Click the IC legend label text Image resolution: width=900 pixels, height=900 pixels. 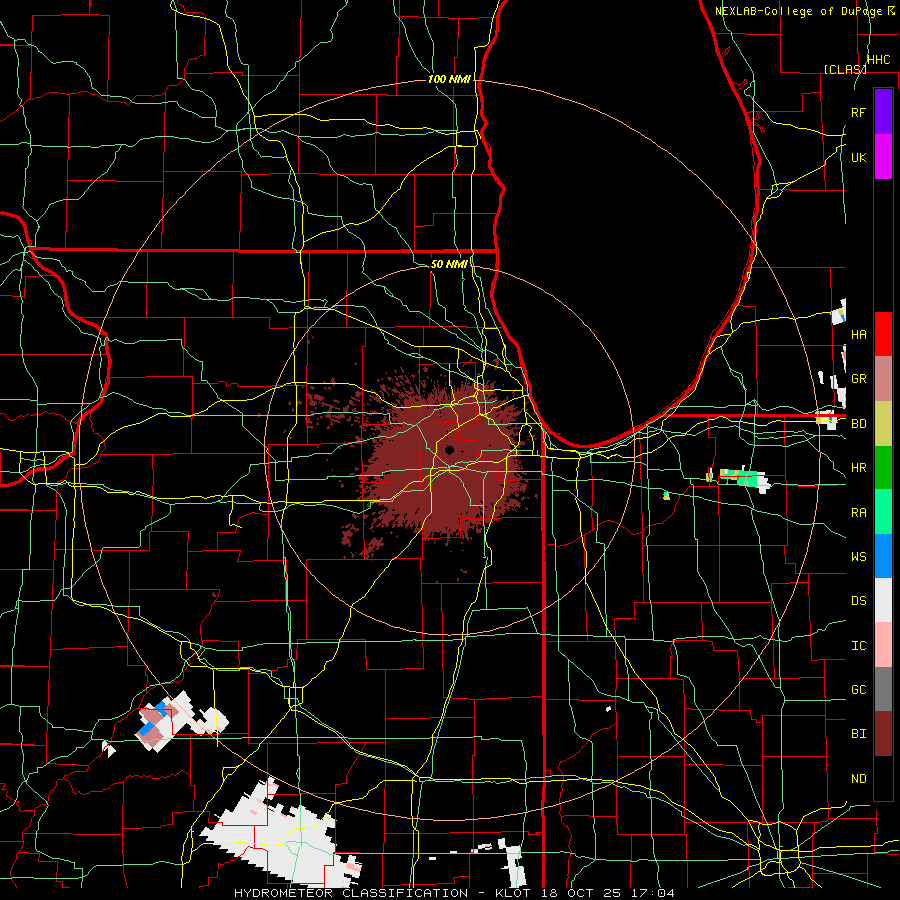tap(859, 646)
